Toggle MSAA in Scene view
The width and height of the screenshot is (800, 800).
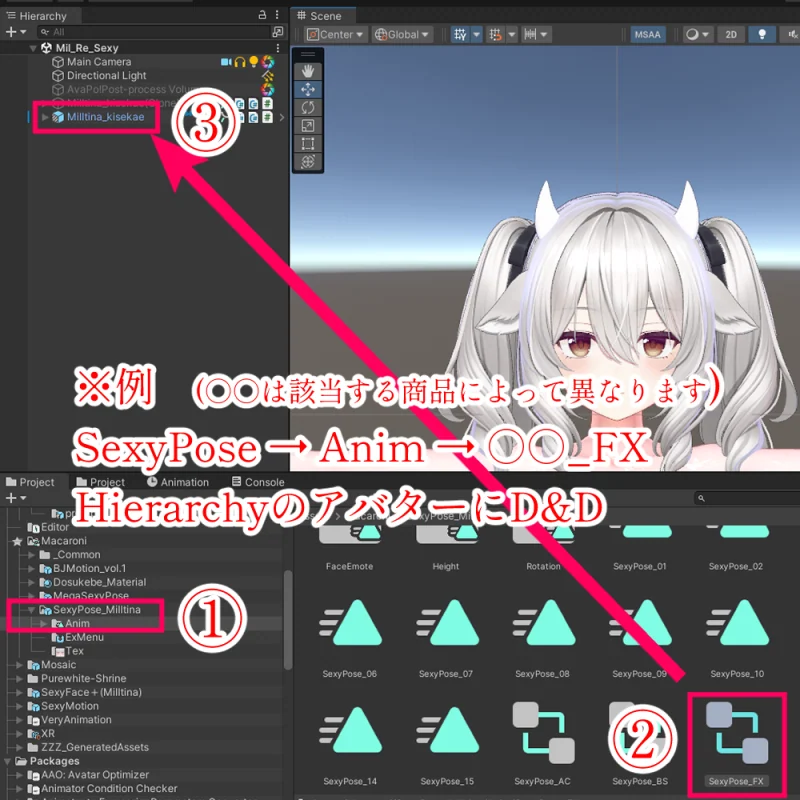[x=647, y=35]
